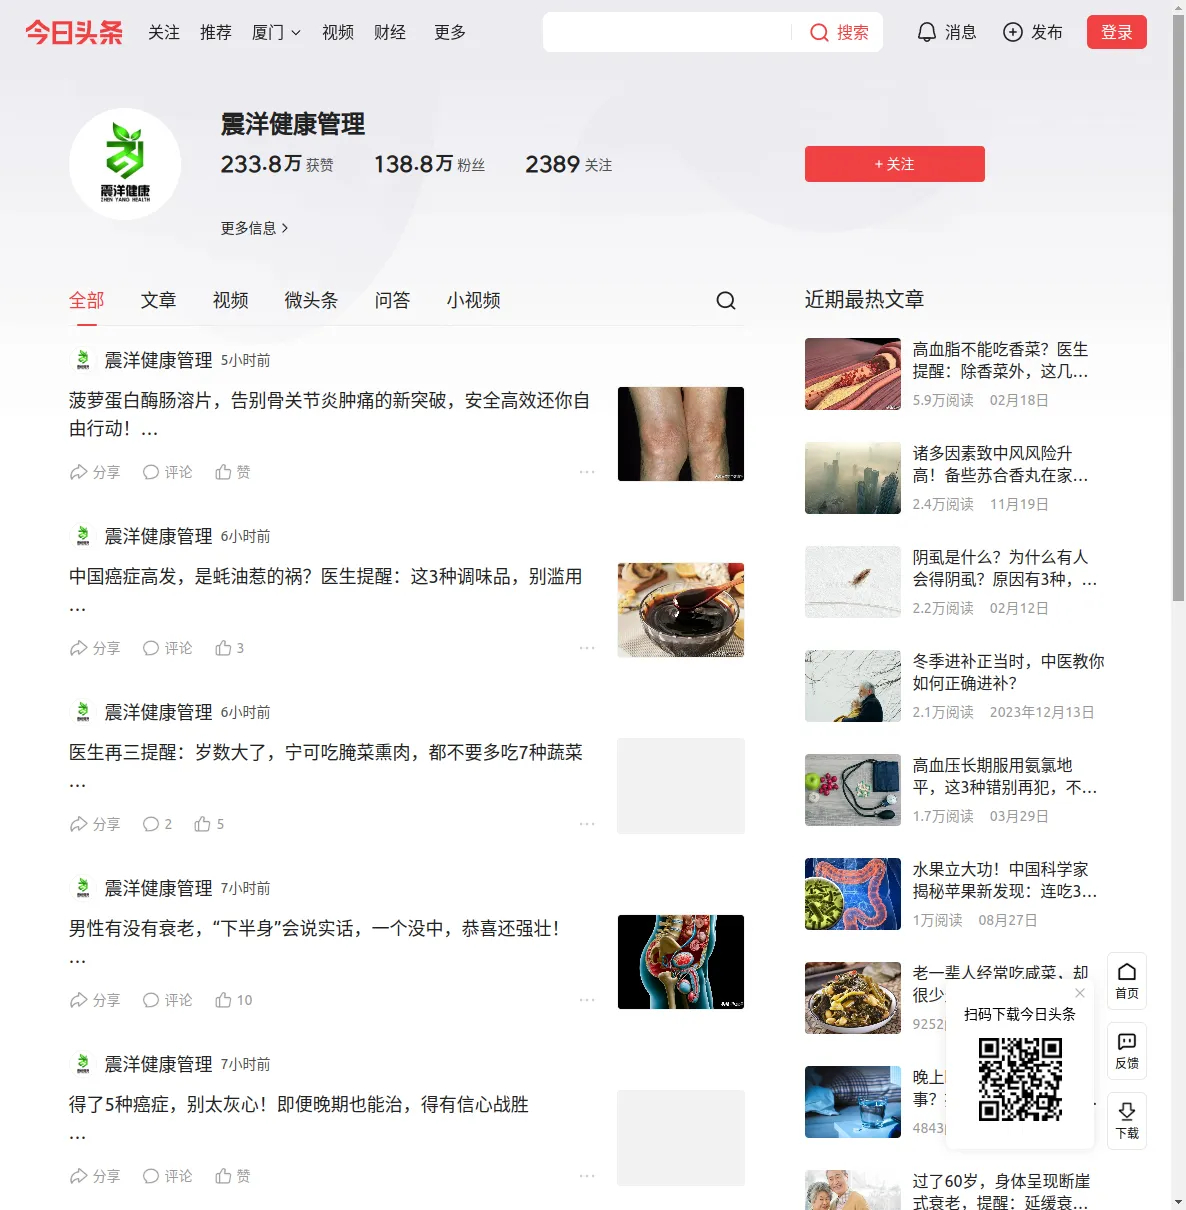Open article 高血脂不能吃香菜
Screen dimensions: 1186x1210
tap(1000, 360)
